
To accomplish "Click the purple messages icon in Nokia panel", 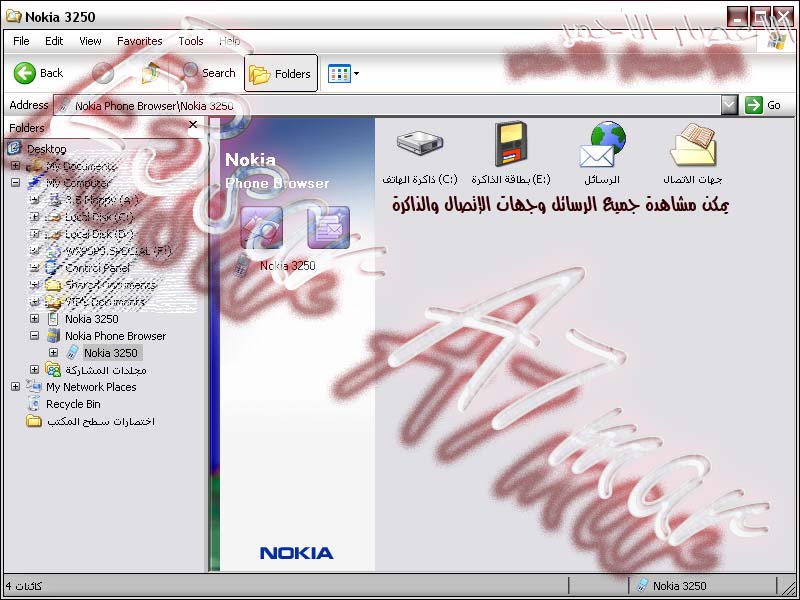I will click(329, 228).
